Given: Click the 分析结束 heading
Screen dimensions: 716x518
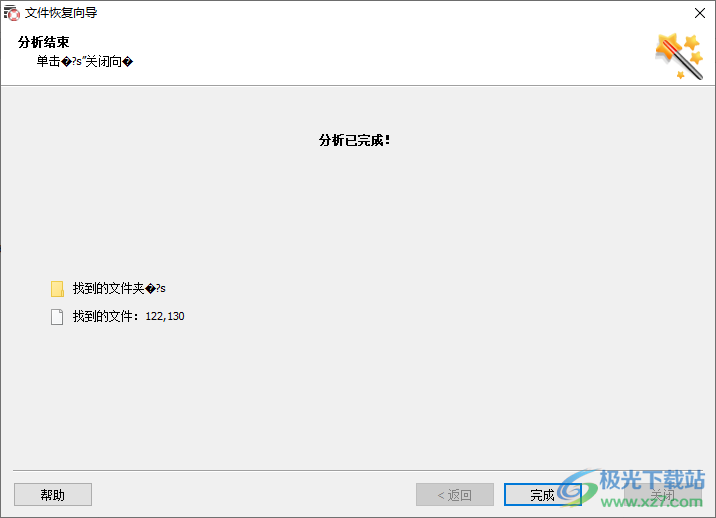Looking at the screenshot, I should (x=43, y=42).
